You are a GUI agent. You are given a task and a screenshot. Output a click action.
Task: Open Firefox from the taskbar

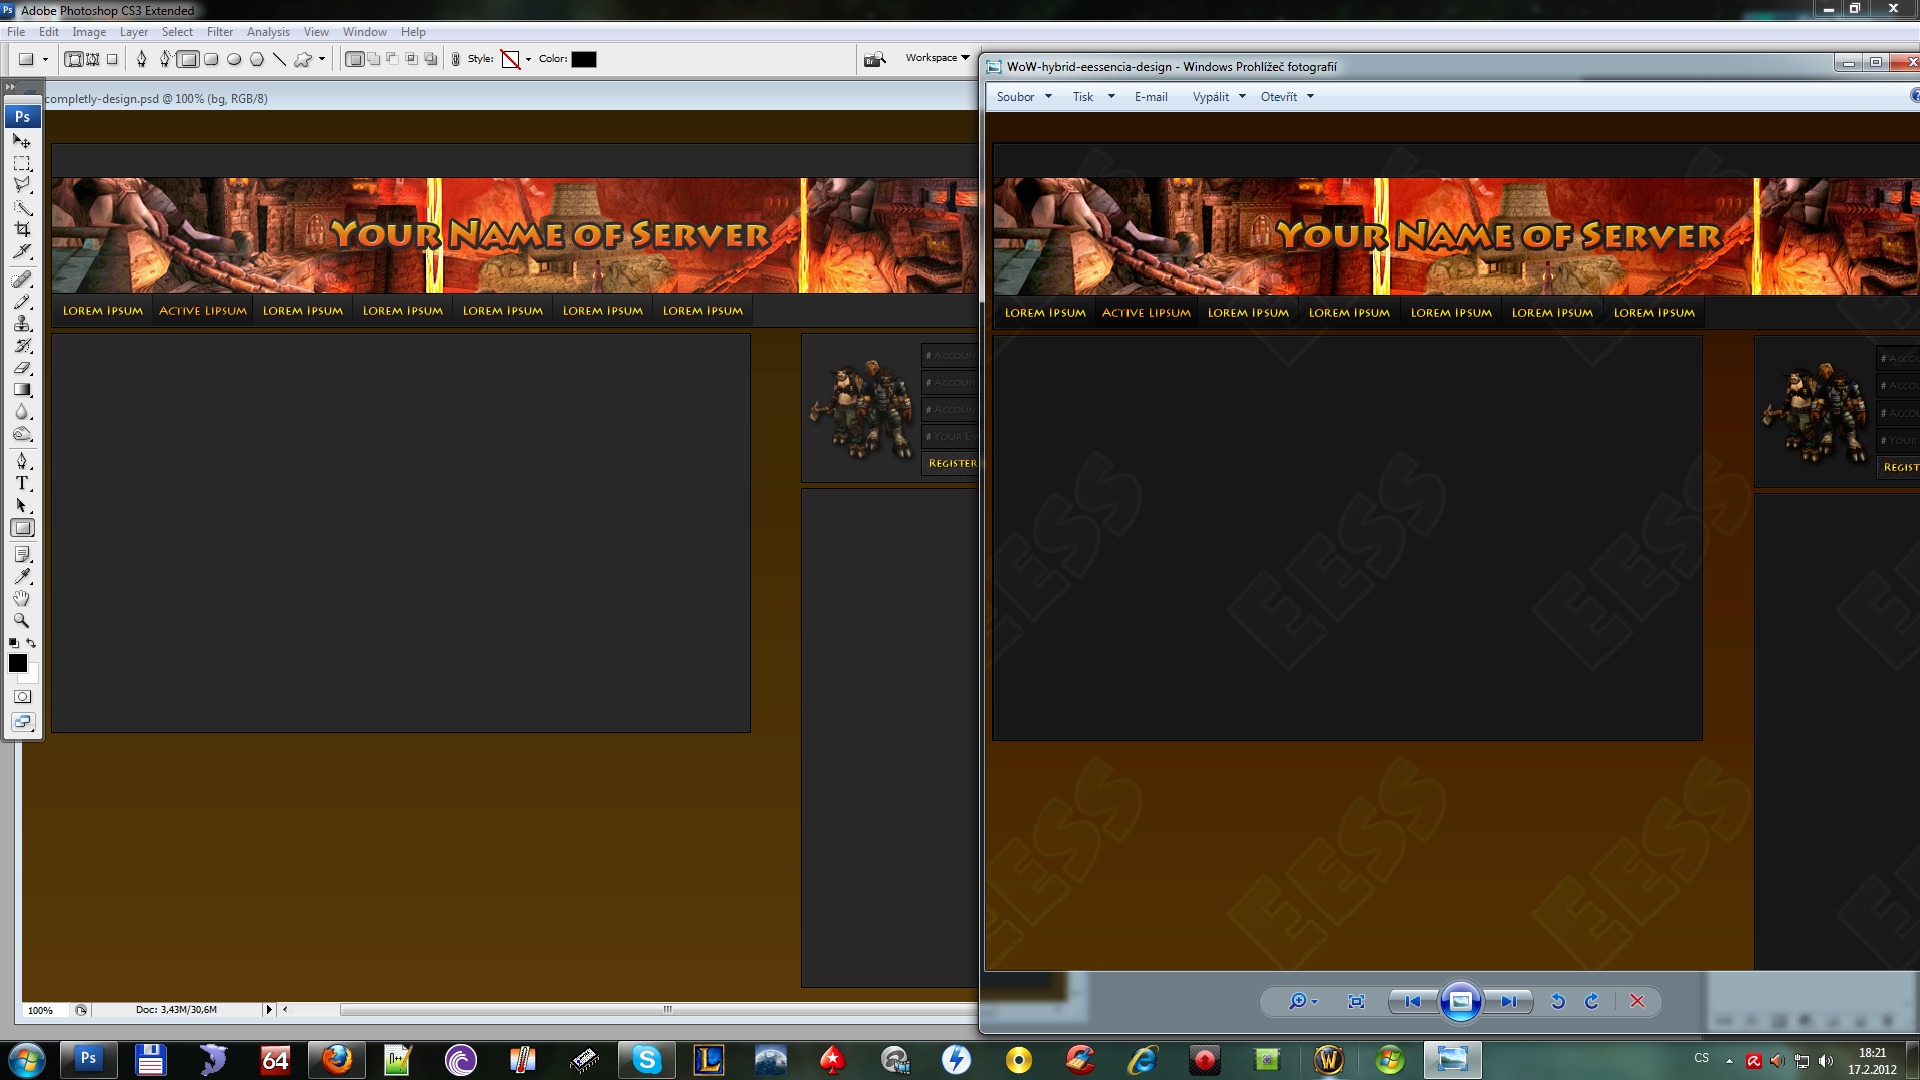(337, 1059)
